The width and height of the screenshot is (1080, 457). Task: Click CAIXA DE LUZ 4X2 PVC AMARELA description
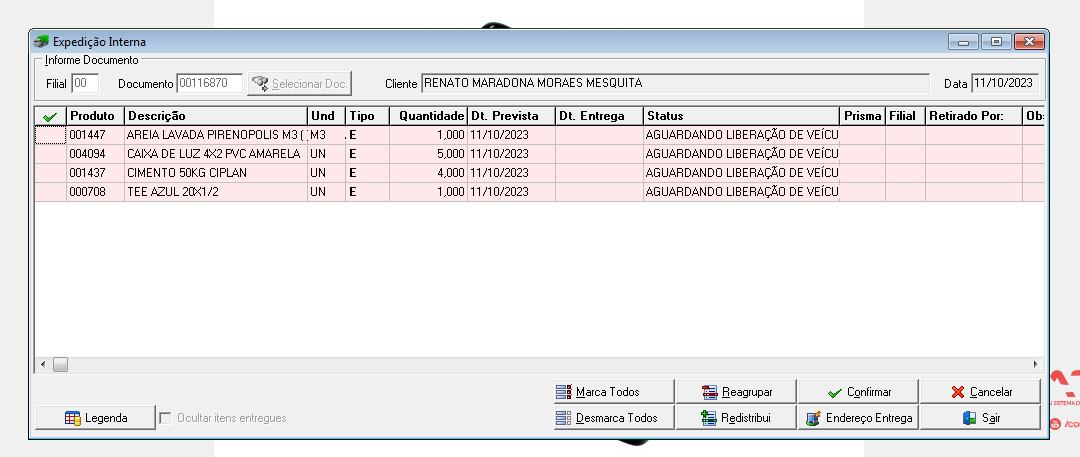click(x=216, y=154)
